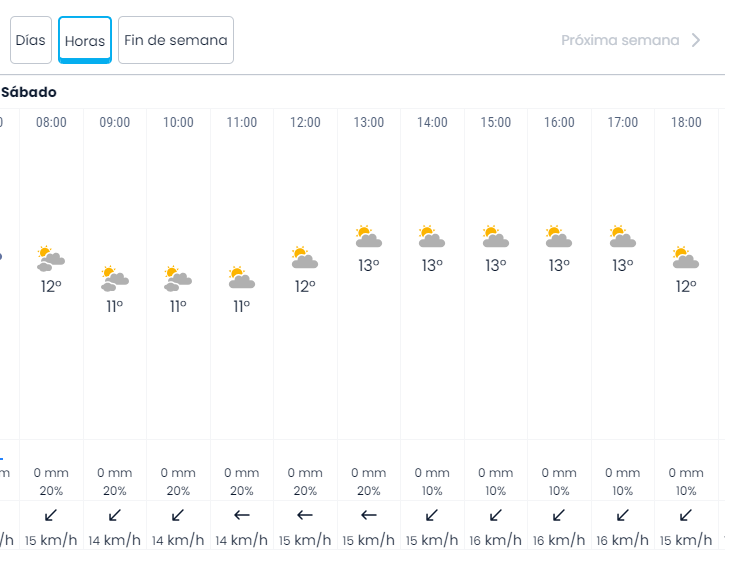Click the 11:00 west wind arrow
The image size is (730, 565).
click(x=241, y=515)
